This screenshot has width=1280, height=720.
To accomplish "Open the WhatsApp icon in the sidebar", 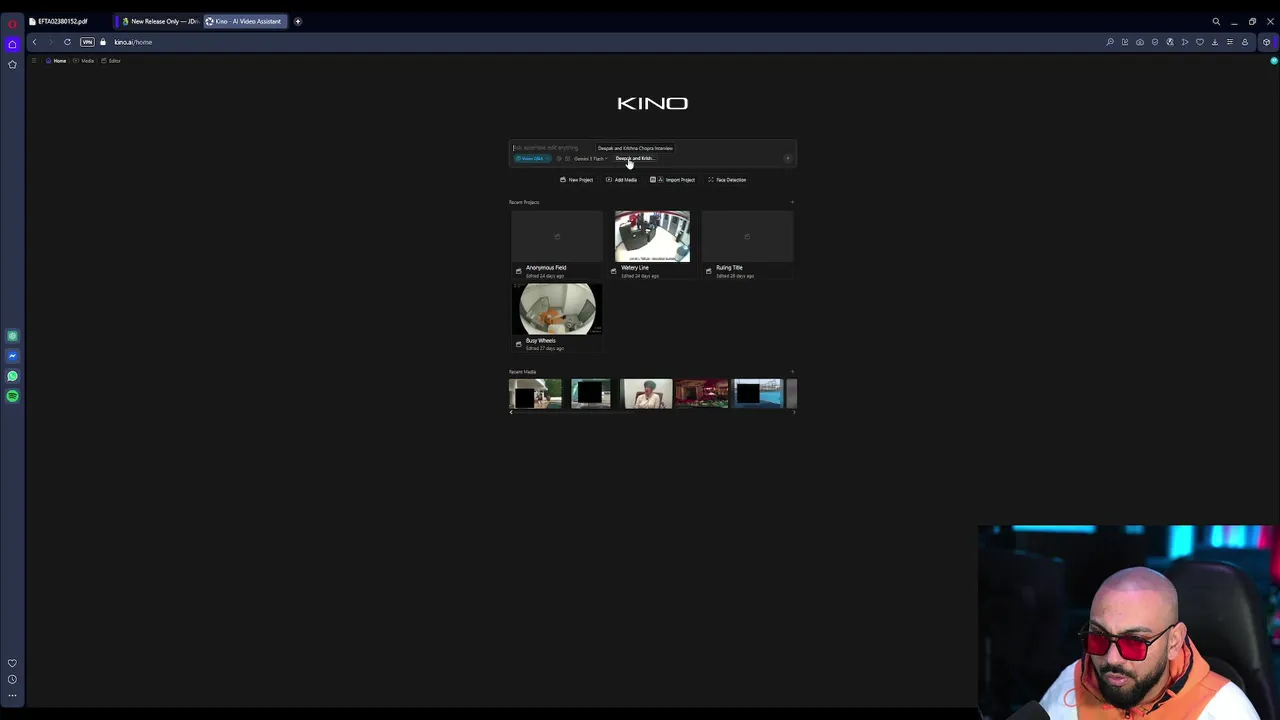I will coord(12,376).
